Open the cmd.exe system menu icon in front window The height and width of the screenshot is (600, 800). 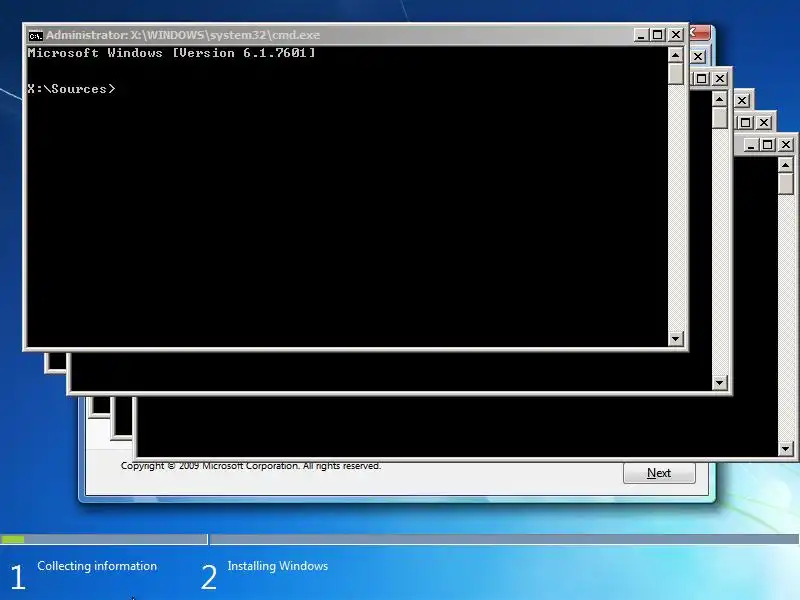pos(35,36)
